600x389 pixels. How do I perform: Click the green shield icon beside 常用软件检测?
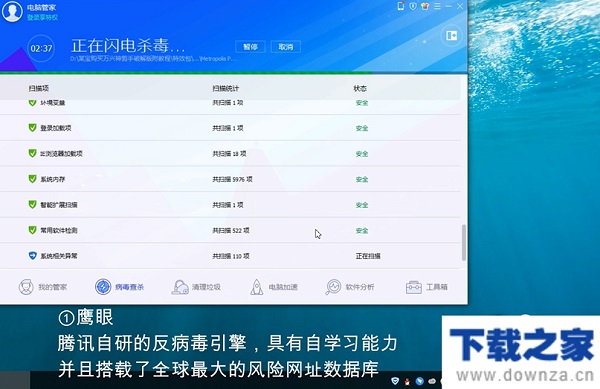[x=33, y=230]
